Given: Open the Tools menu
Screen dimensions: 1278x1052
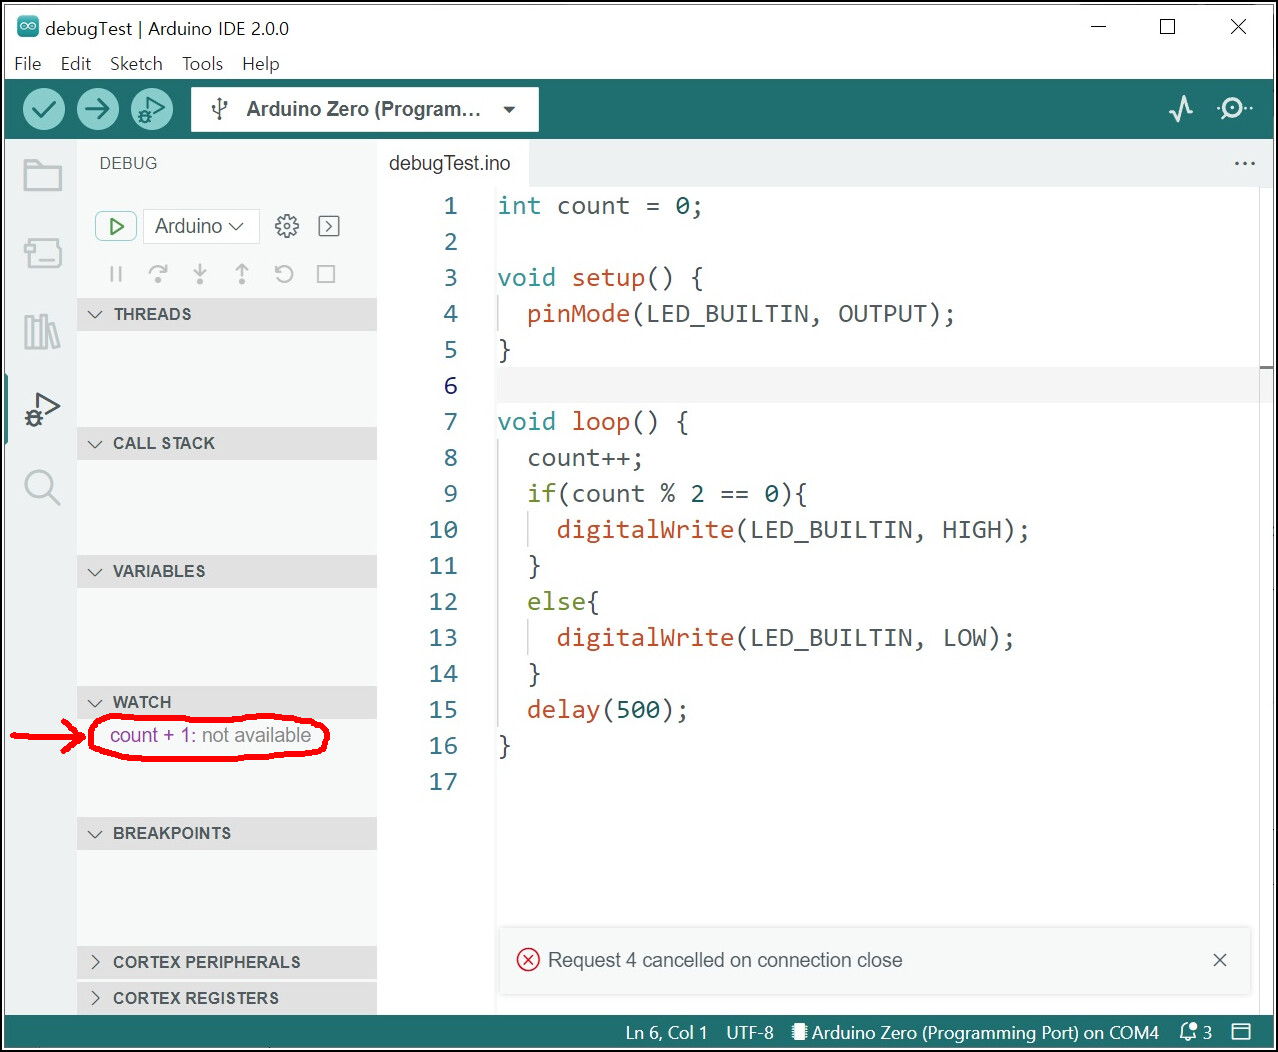Looking at the screenshot, I should (x=203, y=64).
